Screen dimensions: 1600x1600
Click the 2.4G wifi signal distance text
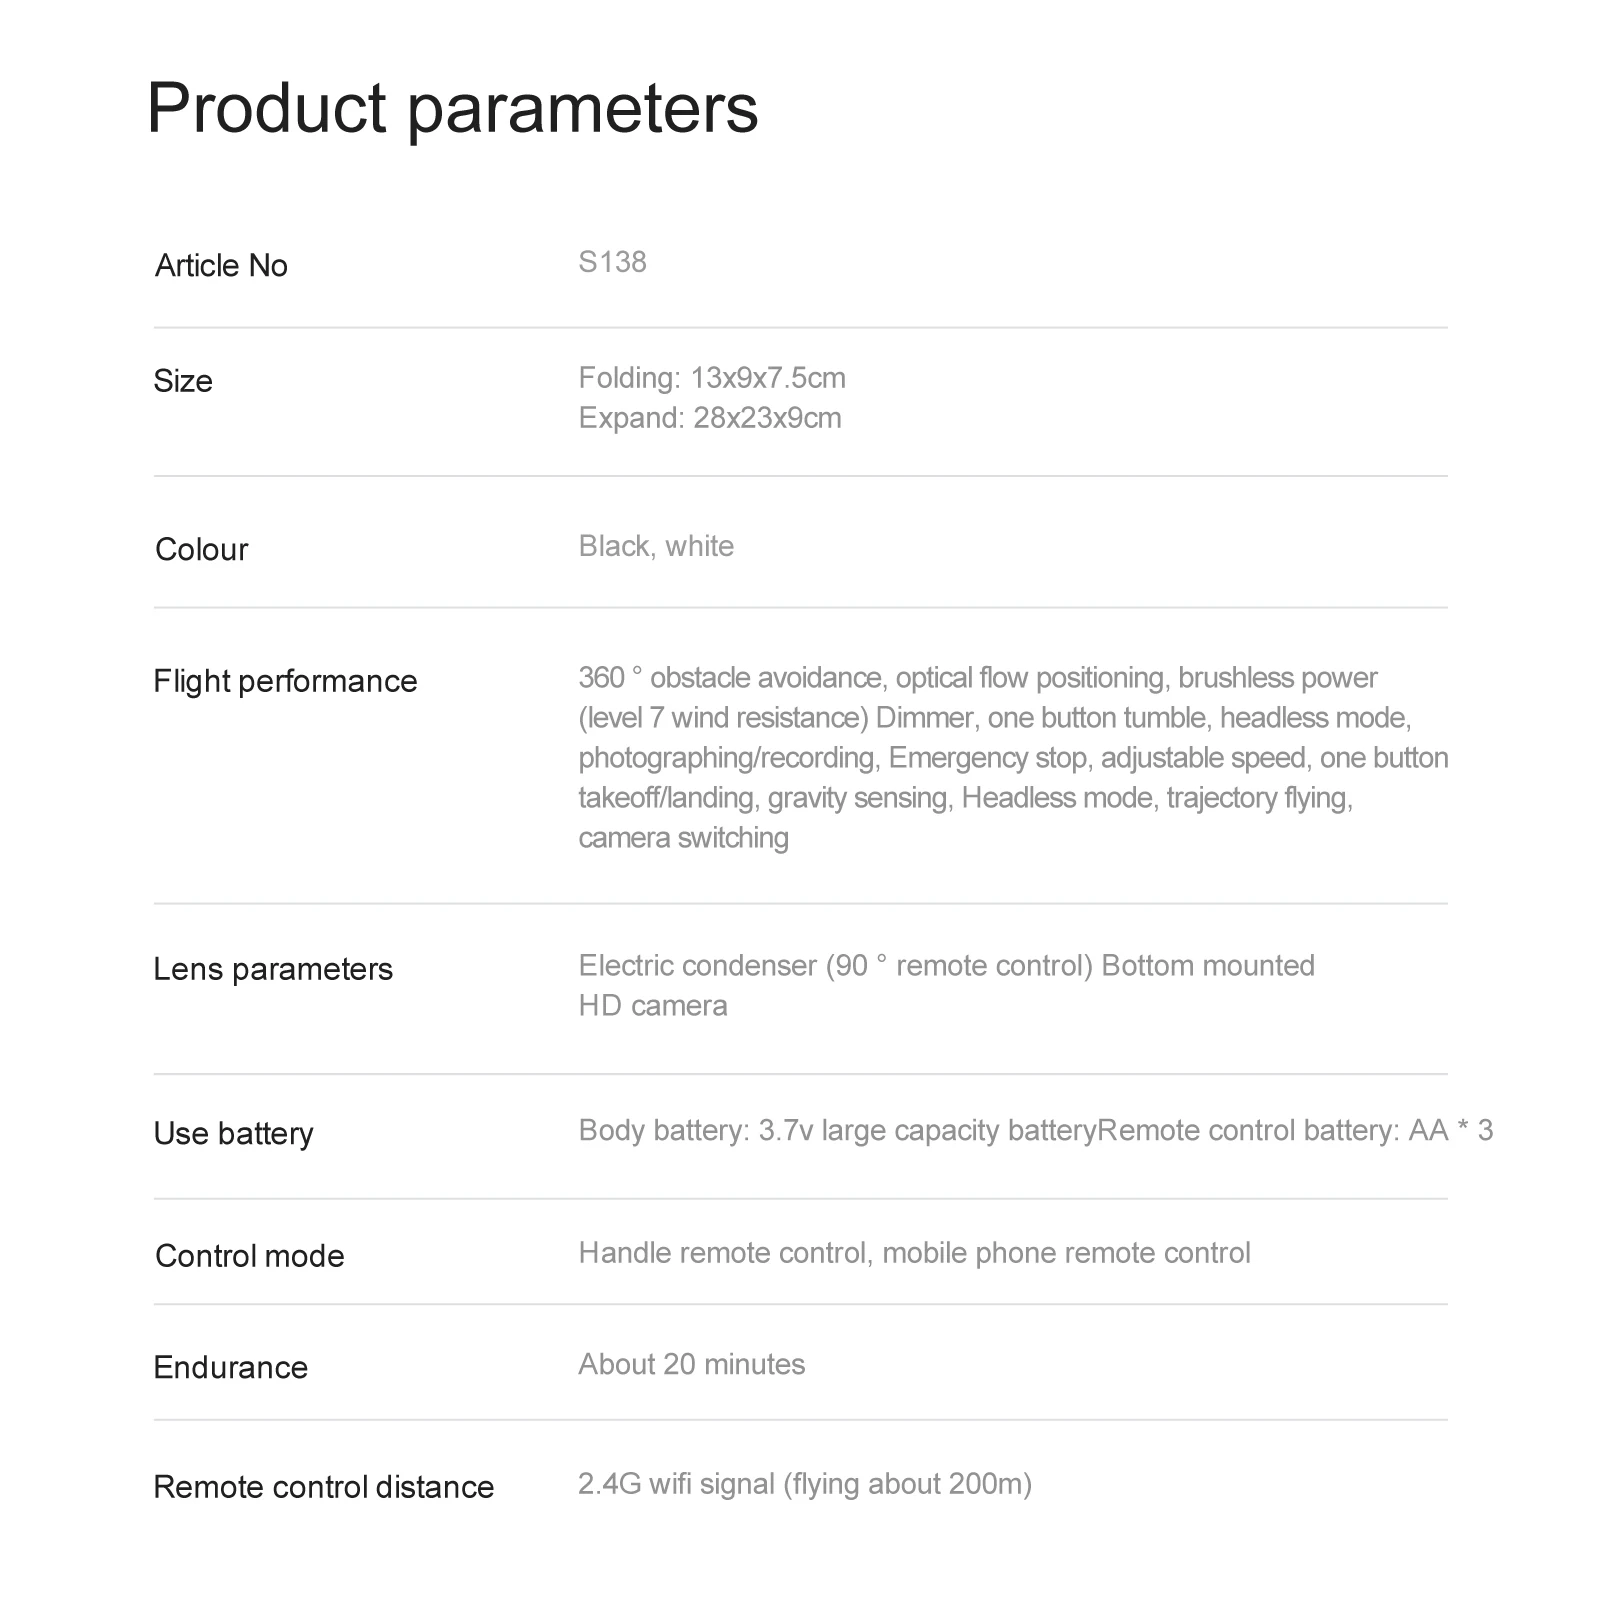click(805, 1483)
